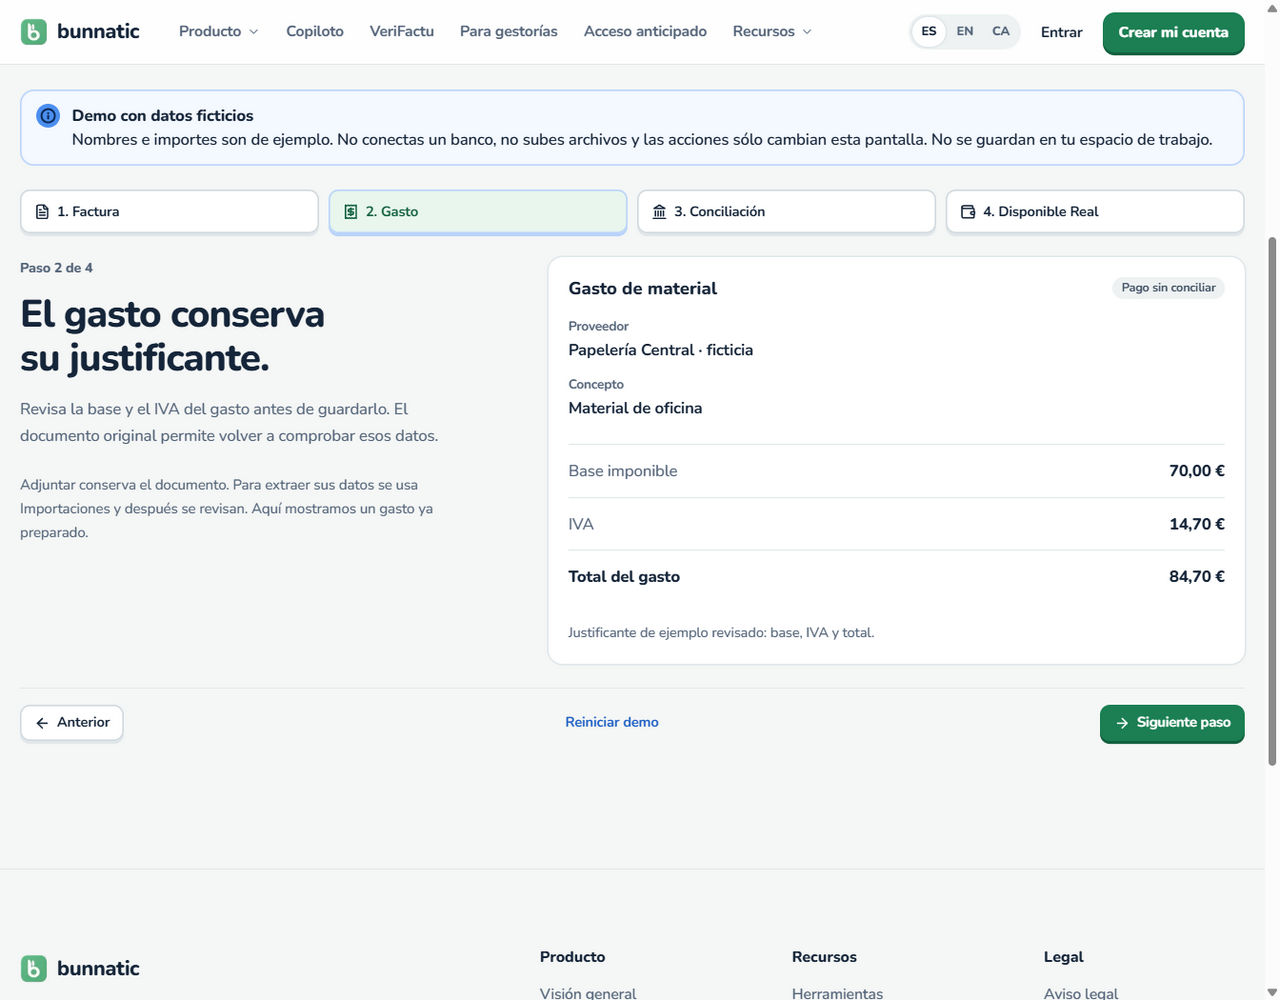The image size is (1280, 1000).
Task: Click the invoice document icon on Factura step
Action: [x=42, y=212]
